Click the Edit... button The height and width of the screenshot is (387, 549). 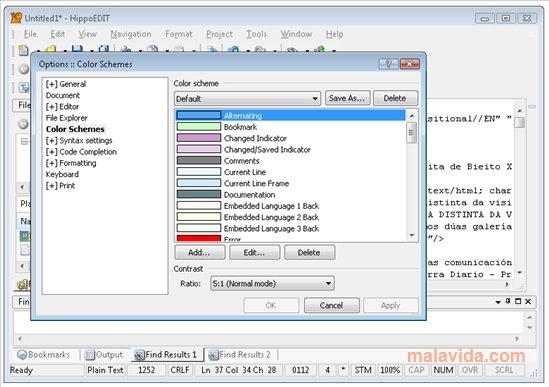[254, 253]
